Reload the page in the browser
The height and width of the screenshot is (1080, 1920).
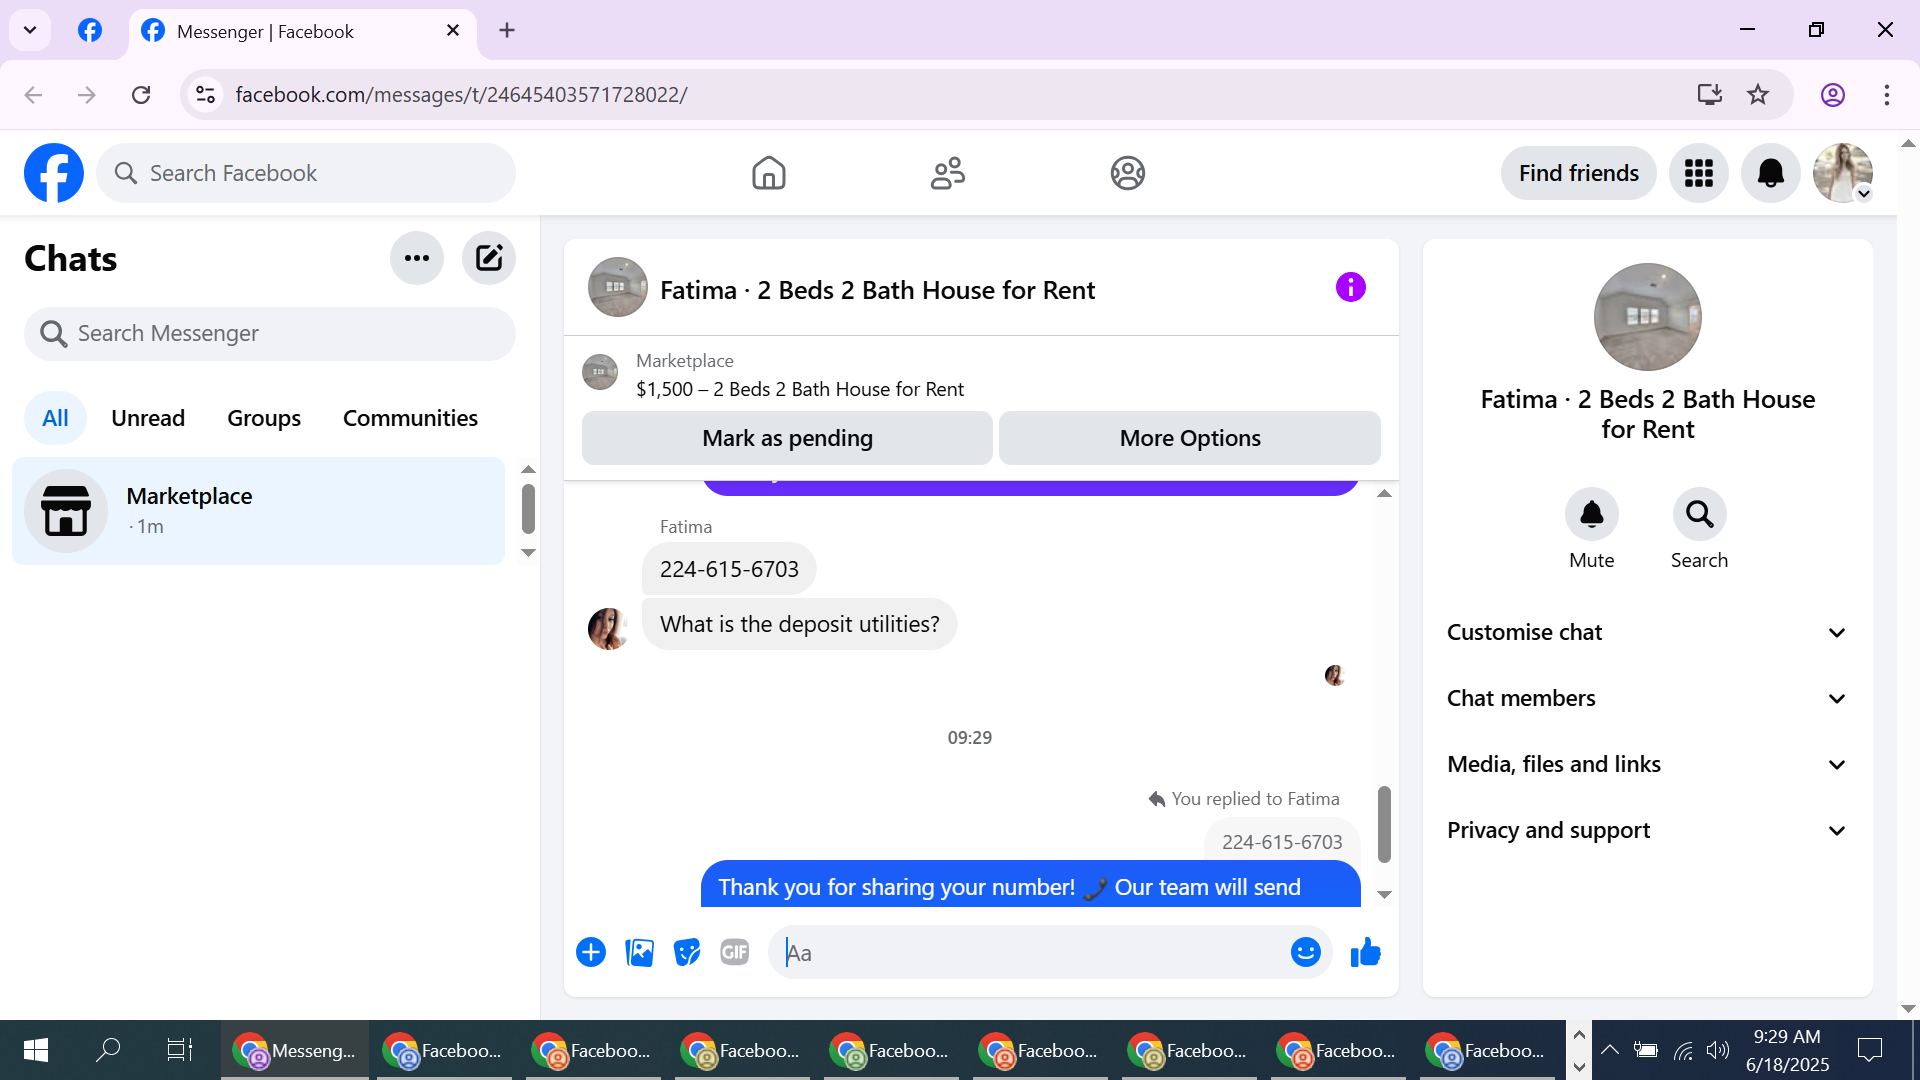click(141, 95)
